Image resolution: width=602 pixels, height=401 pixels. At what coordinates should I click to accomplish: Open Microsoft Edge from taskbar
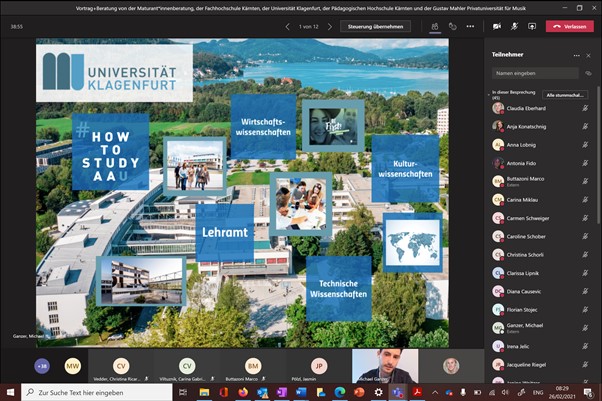point(340,392)
